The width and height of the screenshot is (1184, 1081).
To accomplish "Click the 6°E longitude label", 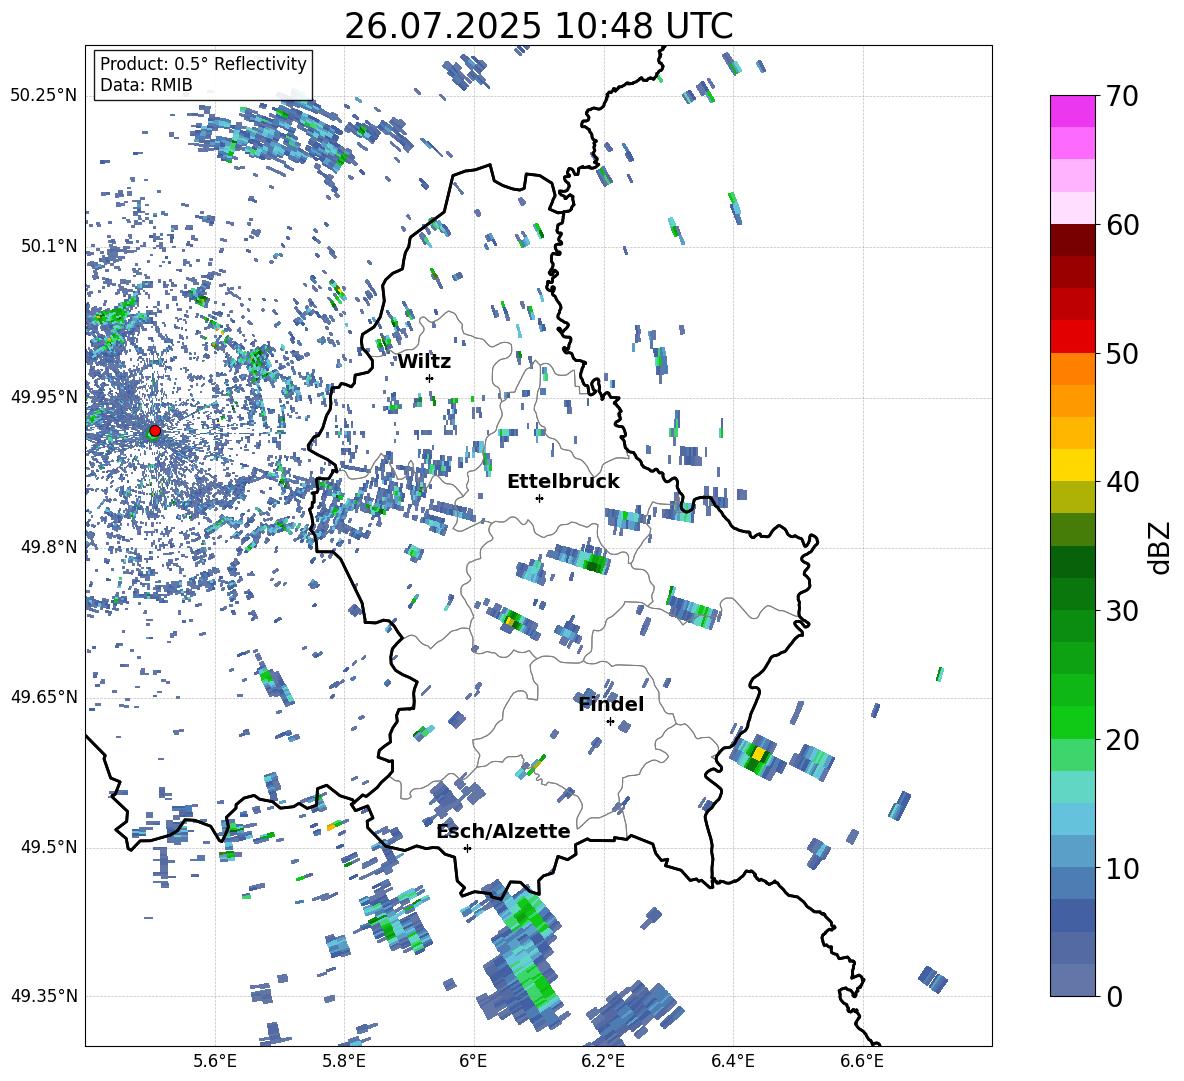I will point(473,1061).
